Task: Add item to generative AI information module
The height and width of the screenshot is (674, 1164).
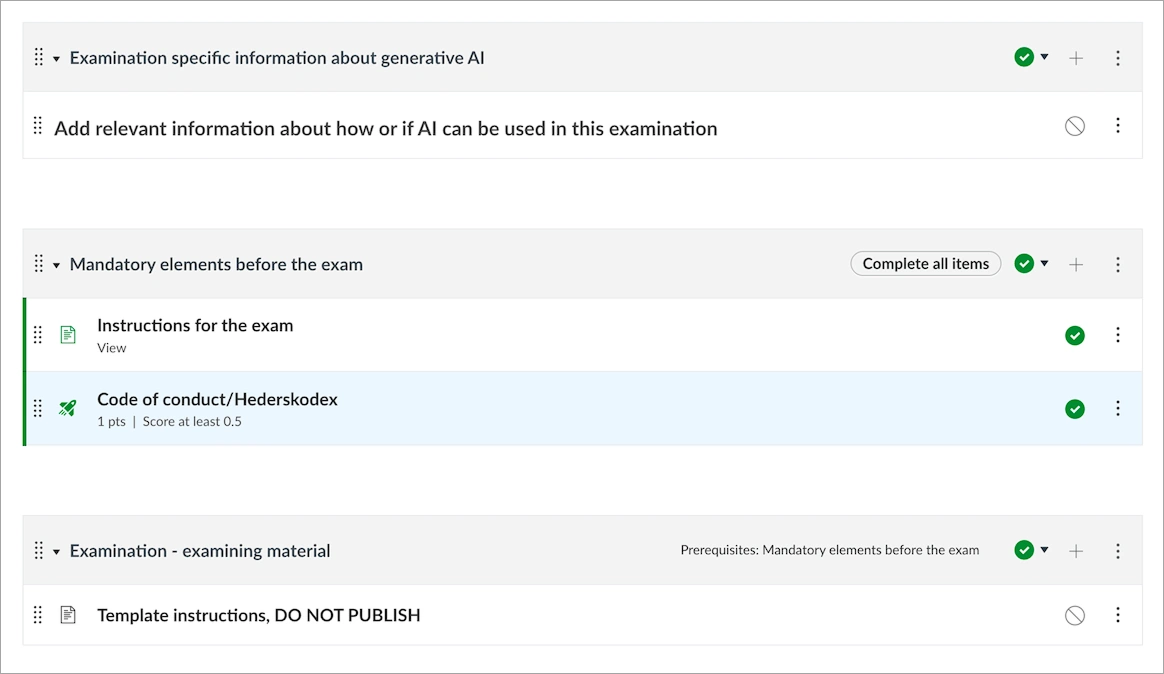Action: click(x=1076, y=58)
